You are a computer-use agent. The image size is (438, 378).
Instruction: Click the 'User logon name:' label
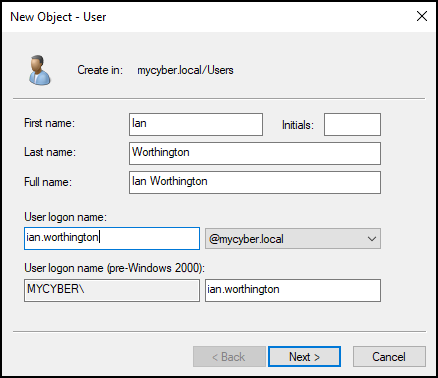(x=65, y=217)
